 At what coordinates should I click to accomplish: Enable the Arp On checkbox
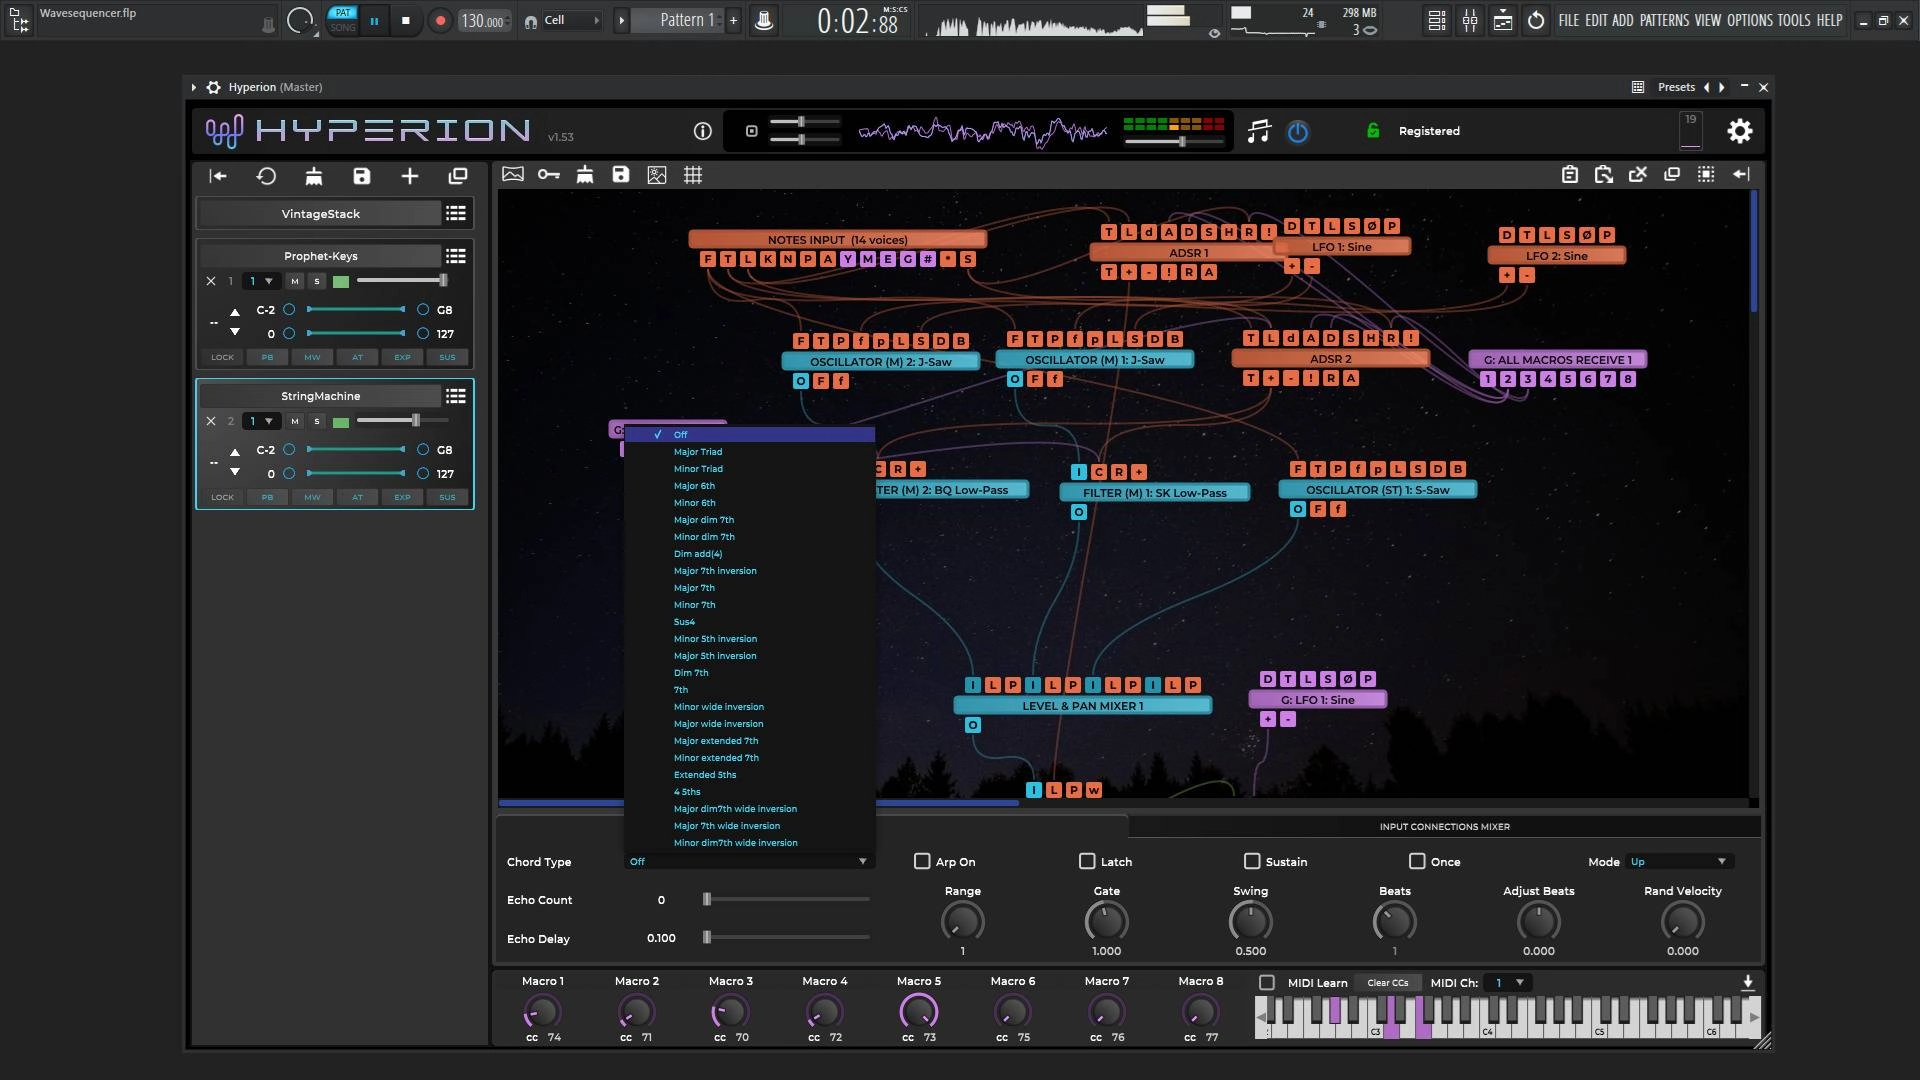pyautogui.click(x=922, y=861)
